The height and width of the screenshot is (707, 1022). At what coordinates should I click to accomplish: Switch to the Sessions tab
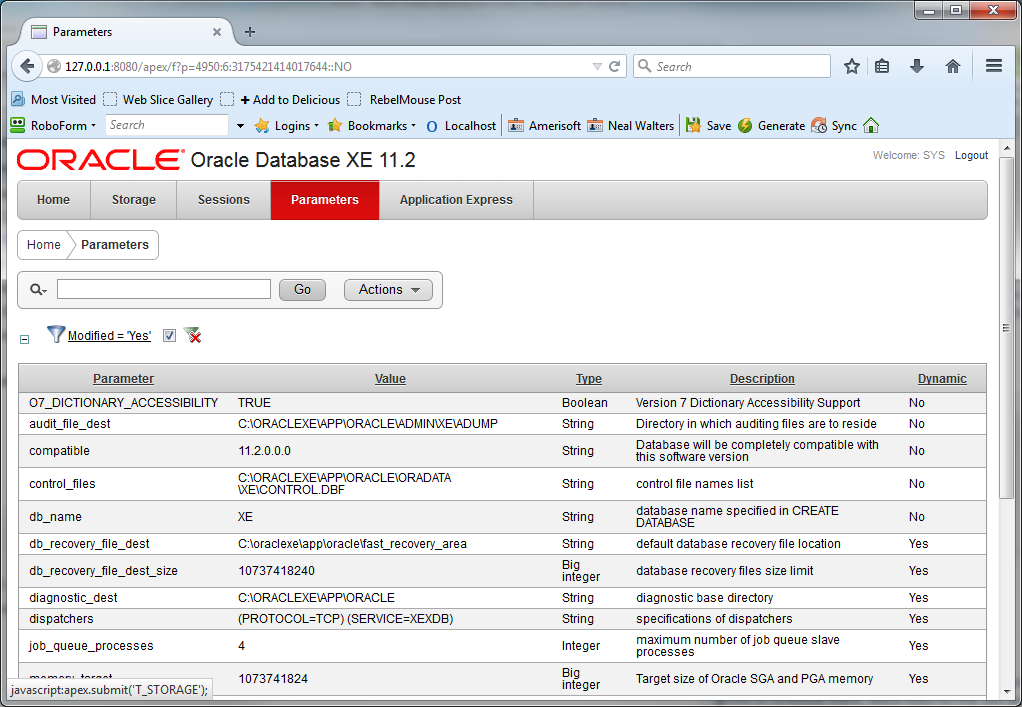point(224,200)
